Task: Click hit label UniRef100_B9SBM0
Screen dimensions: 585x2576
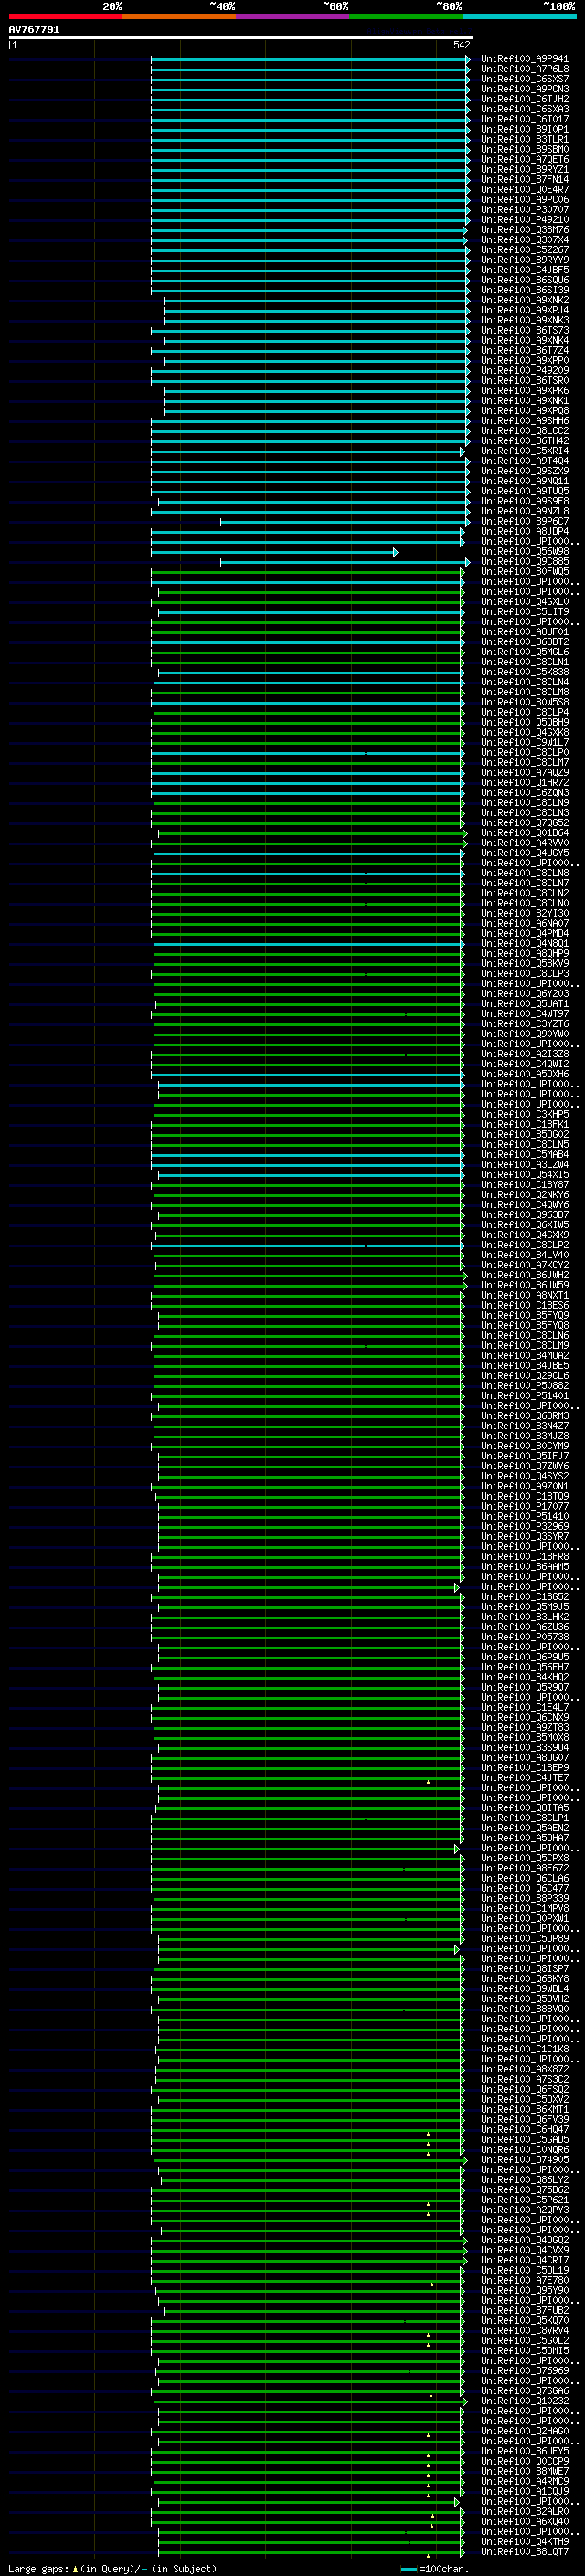Action: (x=524, y=149)
